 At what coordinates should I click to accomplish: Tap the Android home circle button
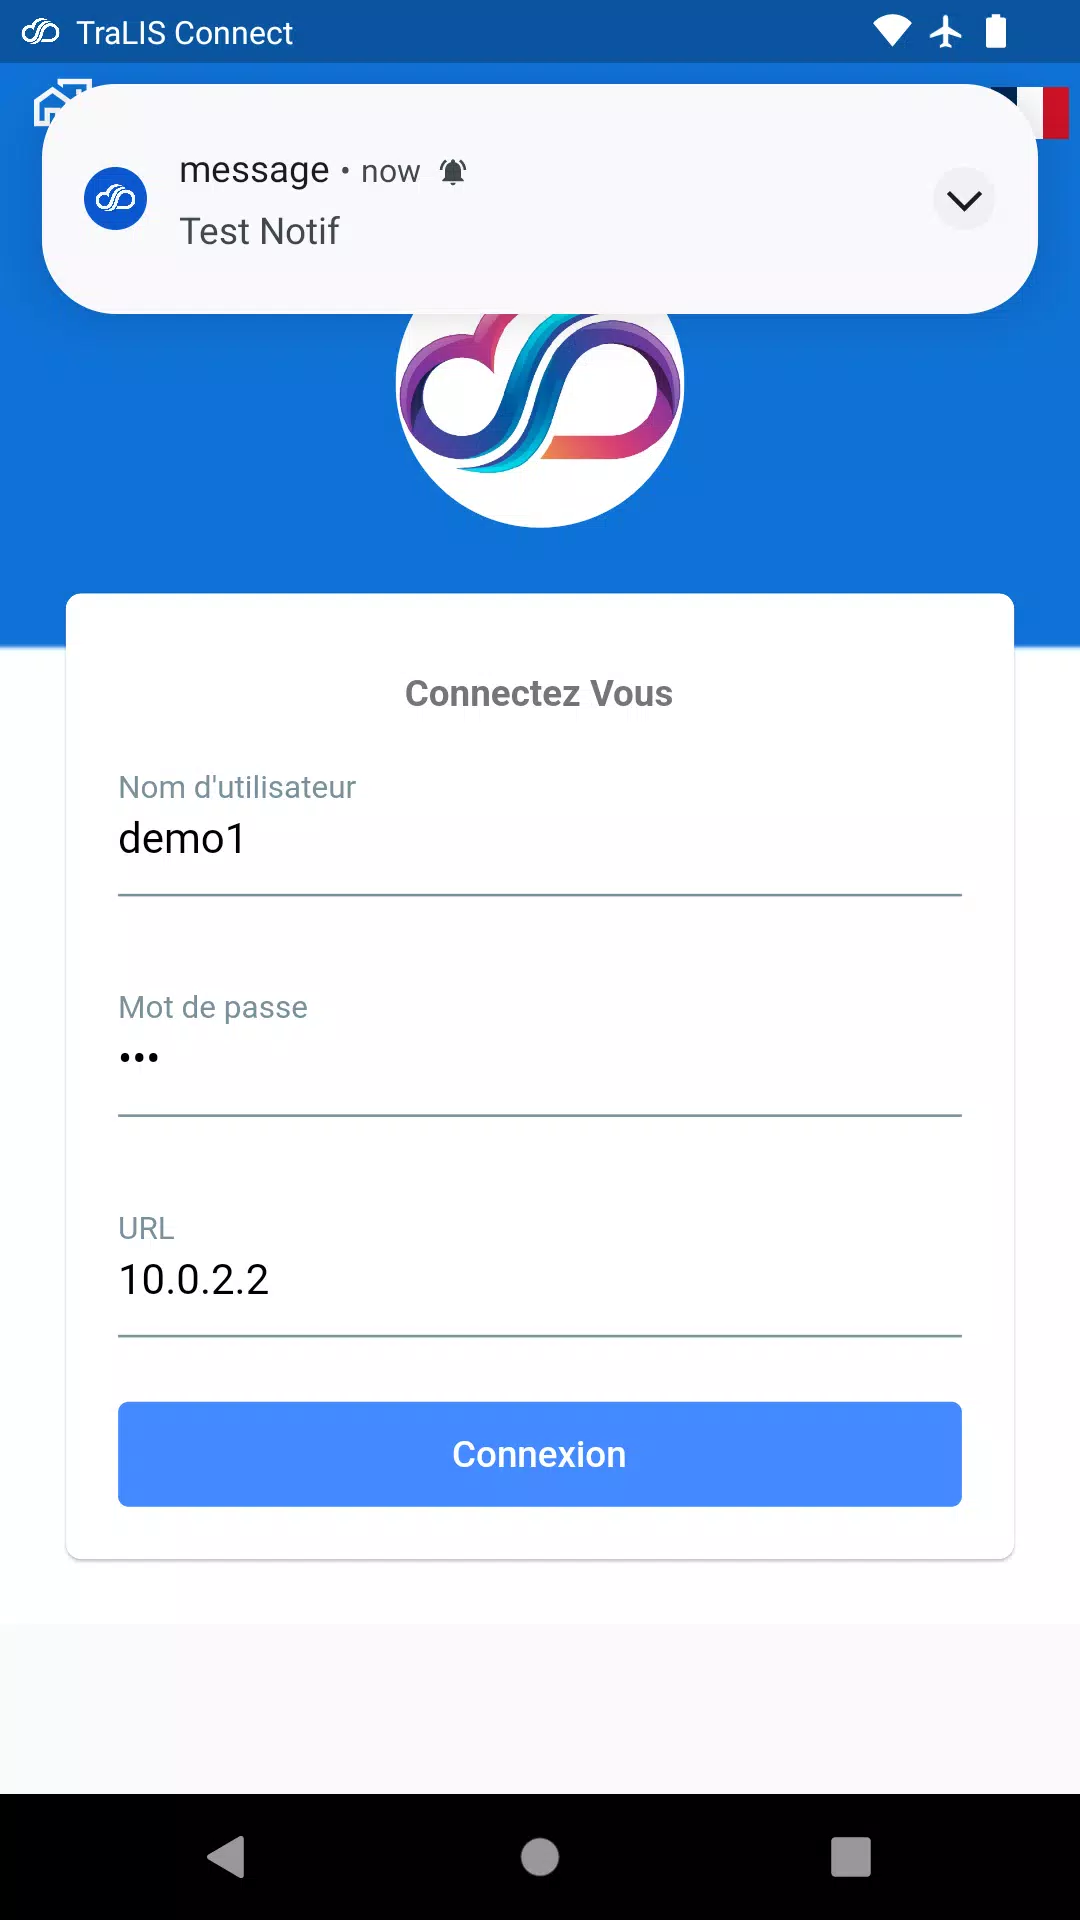click(x=540, y=1857)
